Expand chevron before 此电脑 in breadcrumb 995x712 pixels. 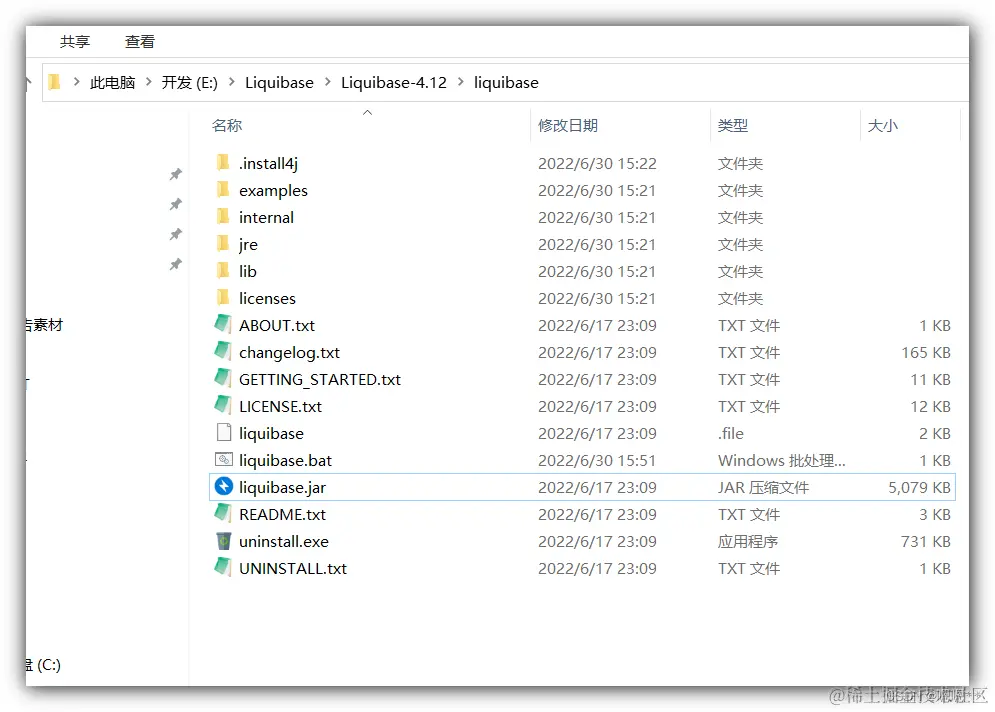77,82
